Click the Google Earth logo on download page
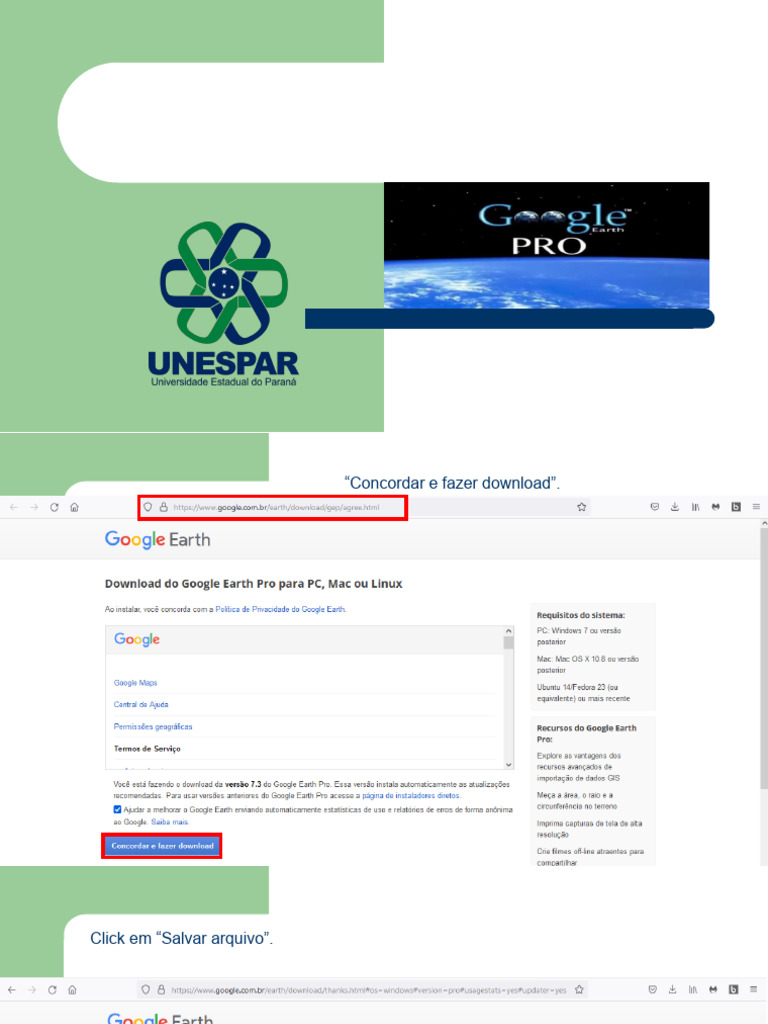Screen dimensions: 768x1024 [x=157, y=540]
